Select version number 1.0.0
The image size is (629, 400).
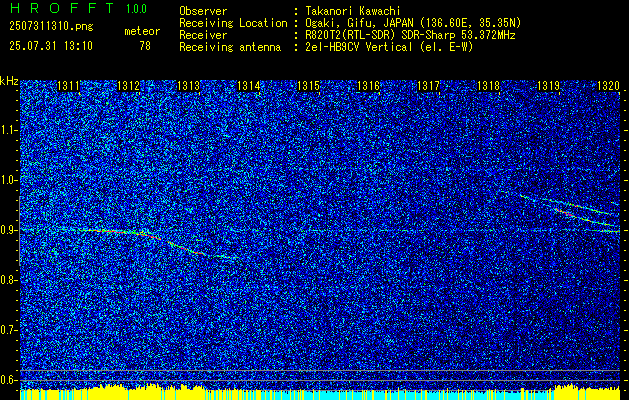tap(136, 9)
